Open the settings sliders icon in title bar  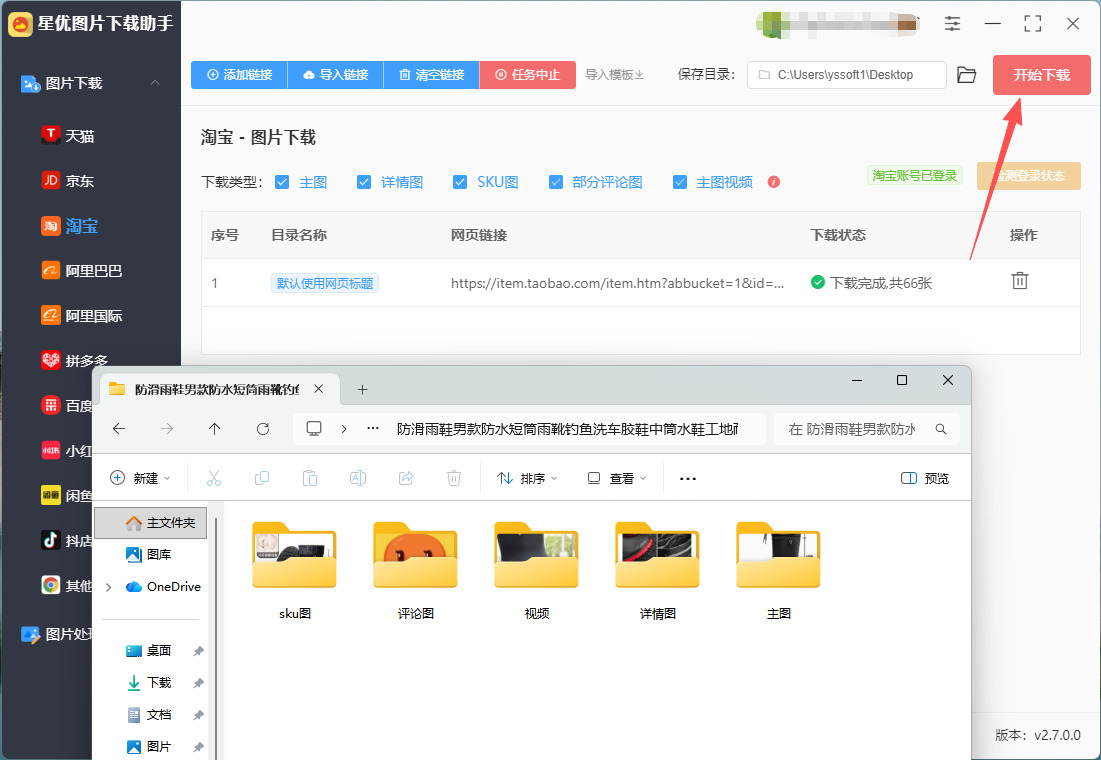952,23
